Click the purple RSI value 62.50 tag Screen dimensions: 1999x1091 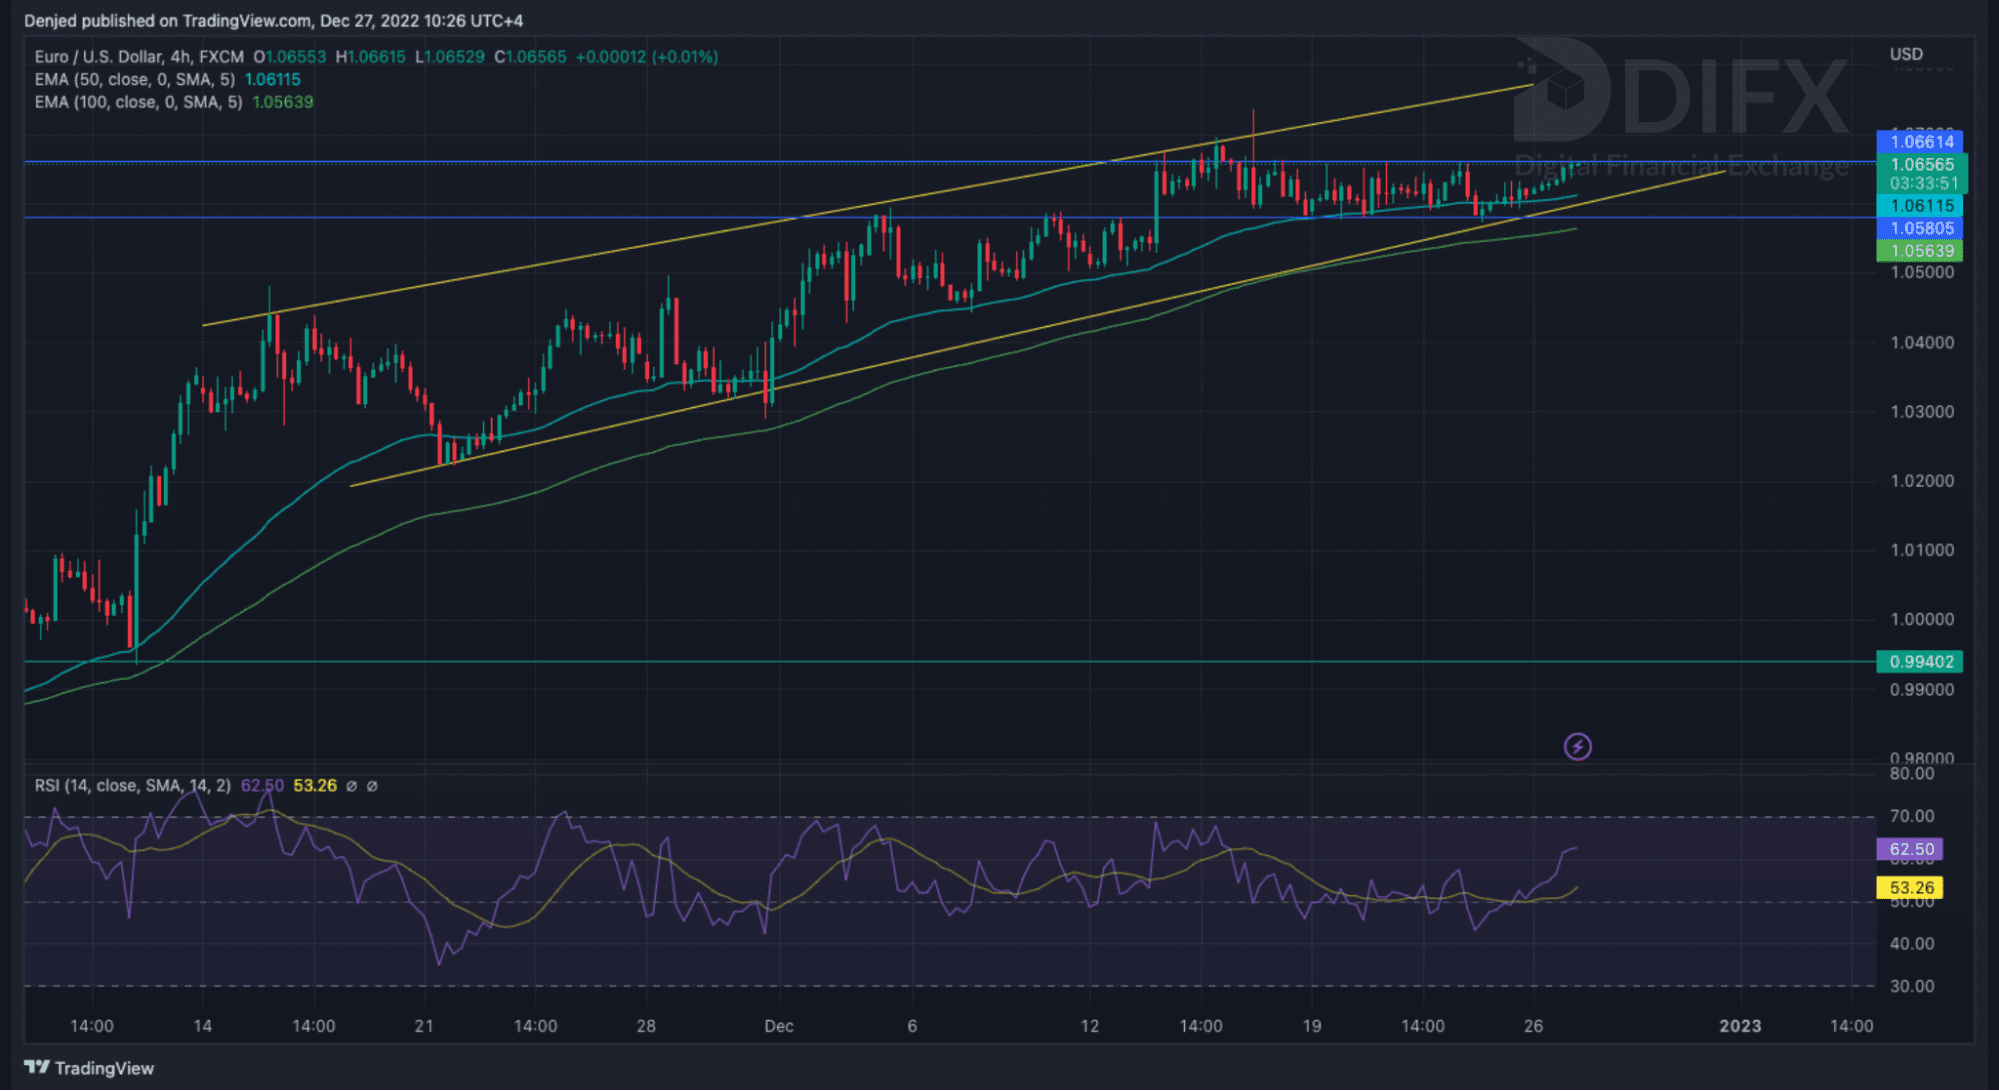point(1910,849)
